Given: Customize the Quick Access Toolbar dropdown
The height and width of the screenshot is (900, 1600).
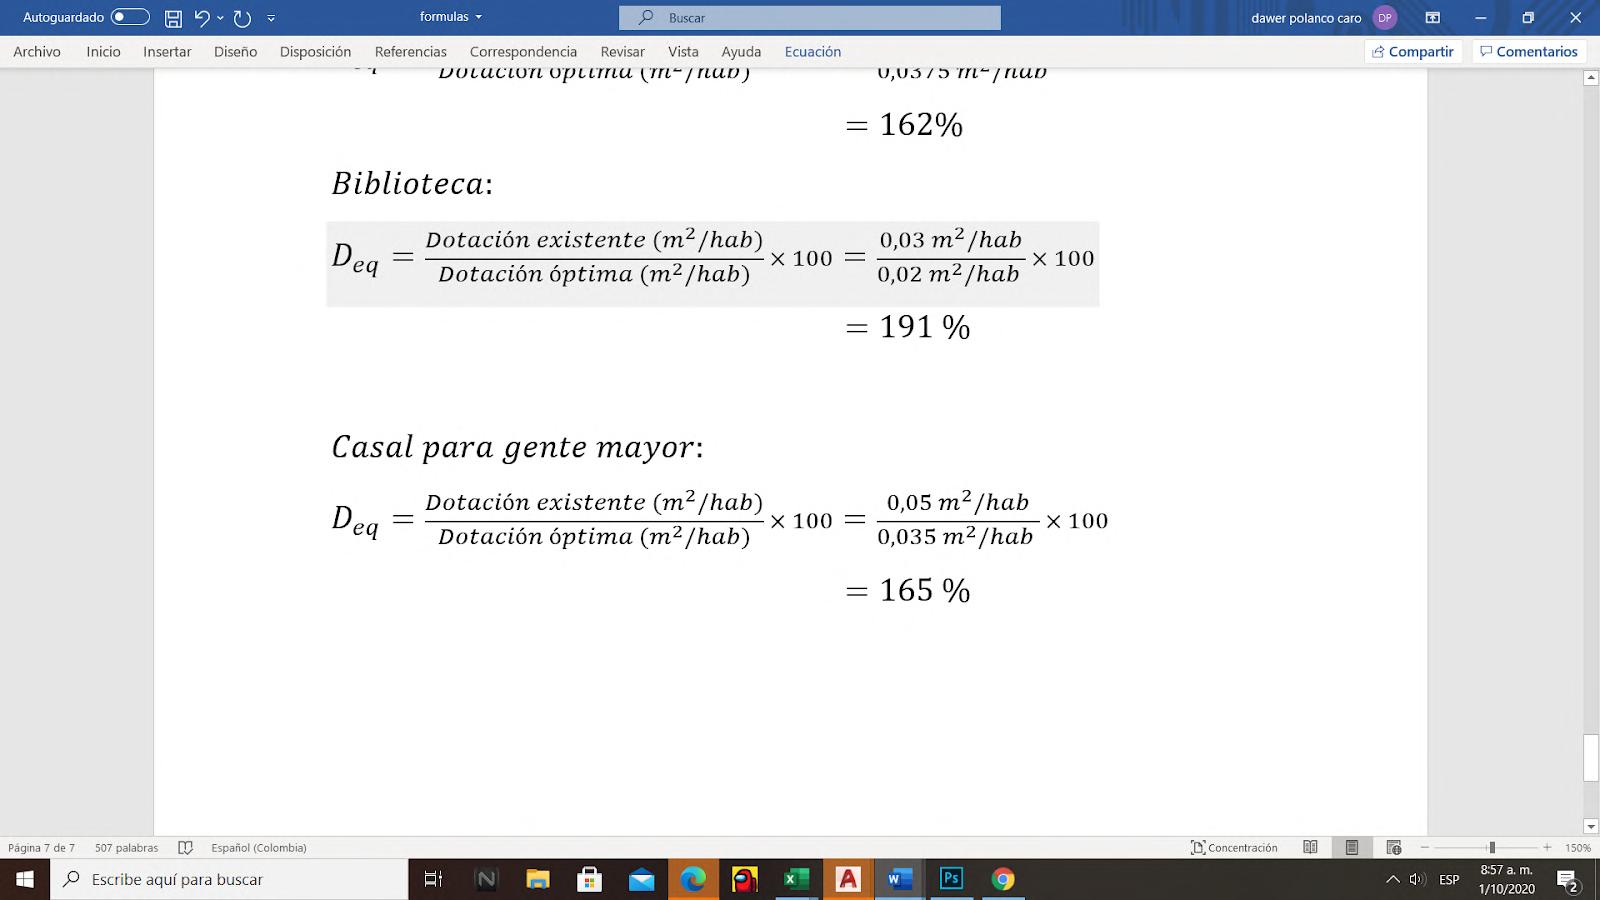Looking at the screenshot, I should (x=271, y=18).
